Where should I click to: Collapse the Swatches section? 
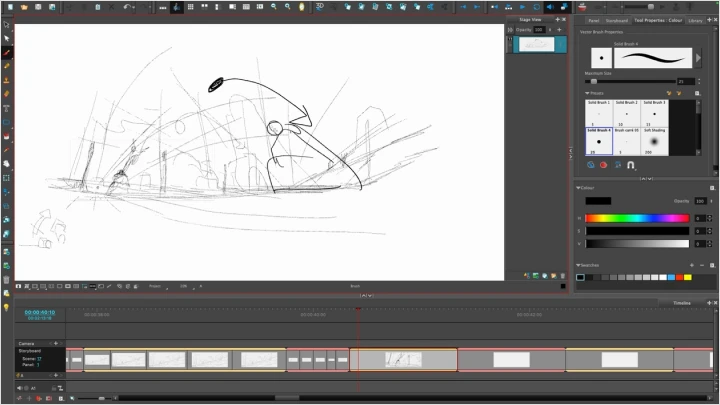(579, 264)
